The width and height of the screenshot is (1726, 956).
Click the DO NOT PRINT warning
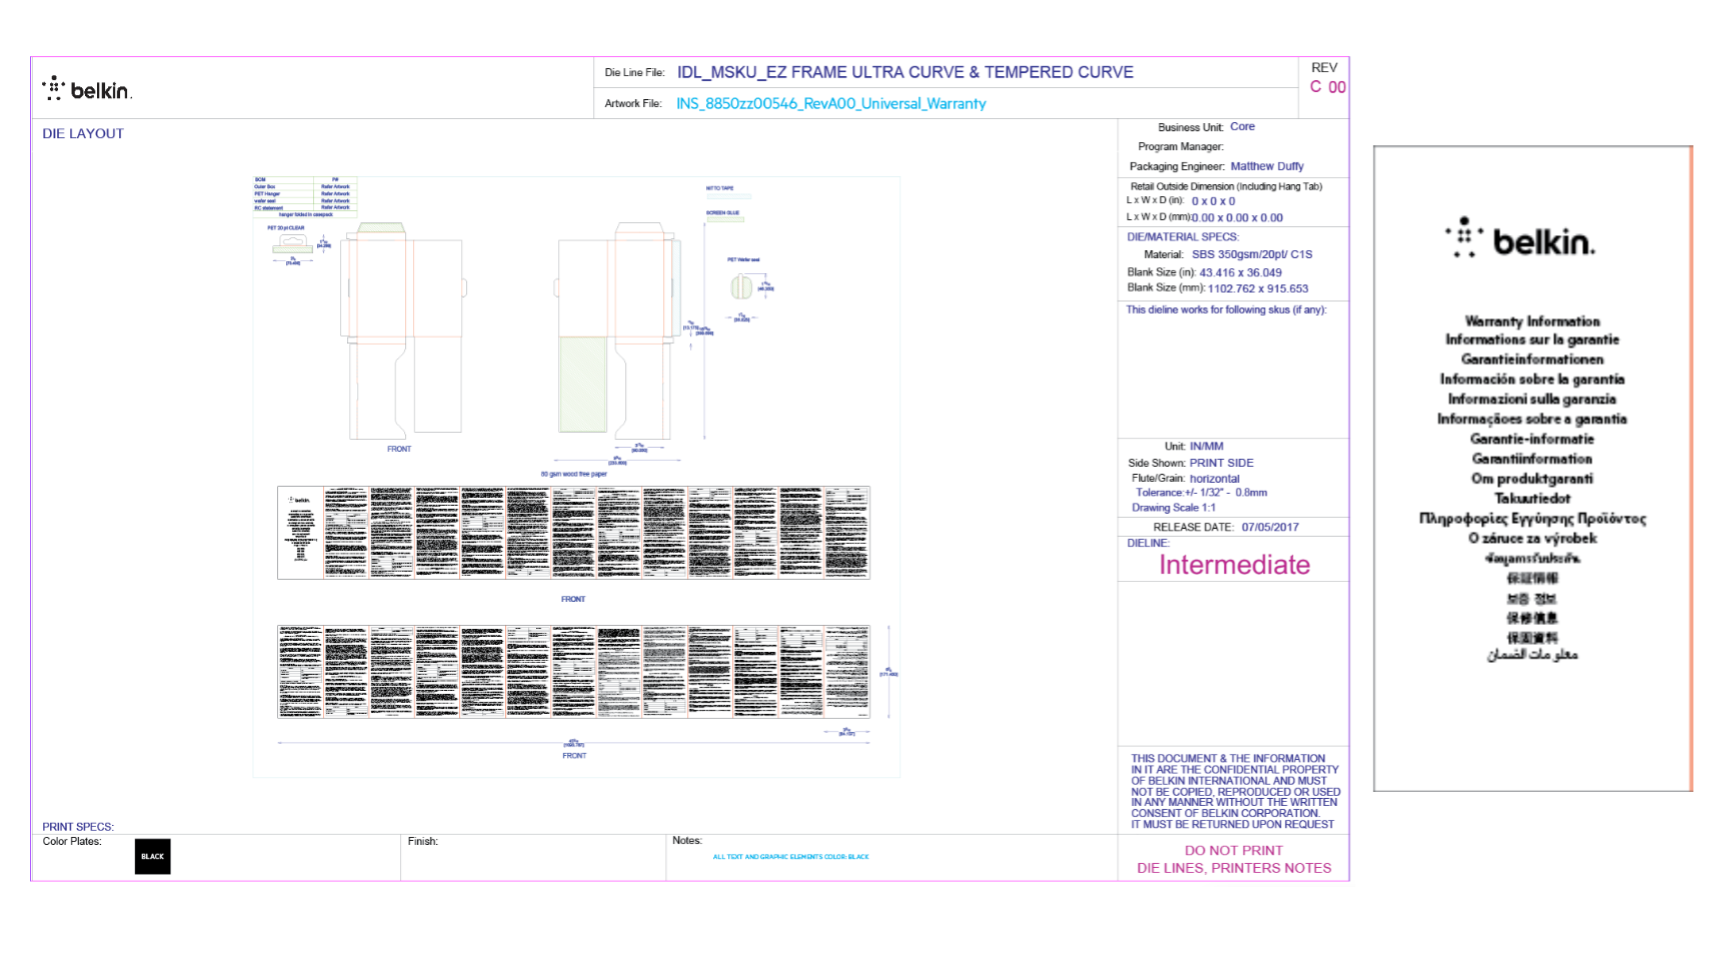click(x=1233, y=850)
